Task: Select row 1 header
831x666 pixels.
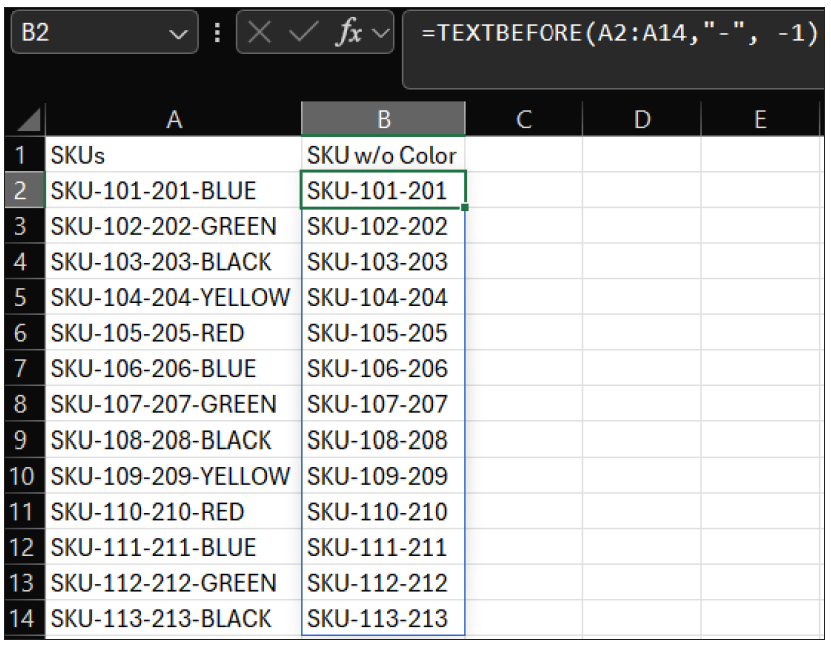Action: 22,155
